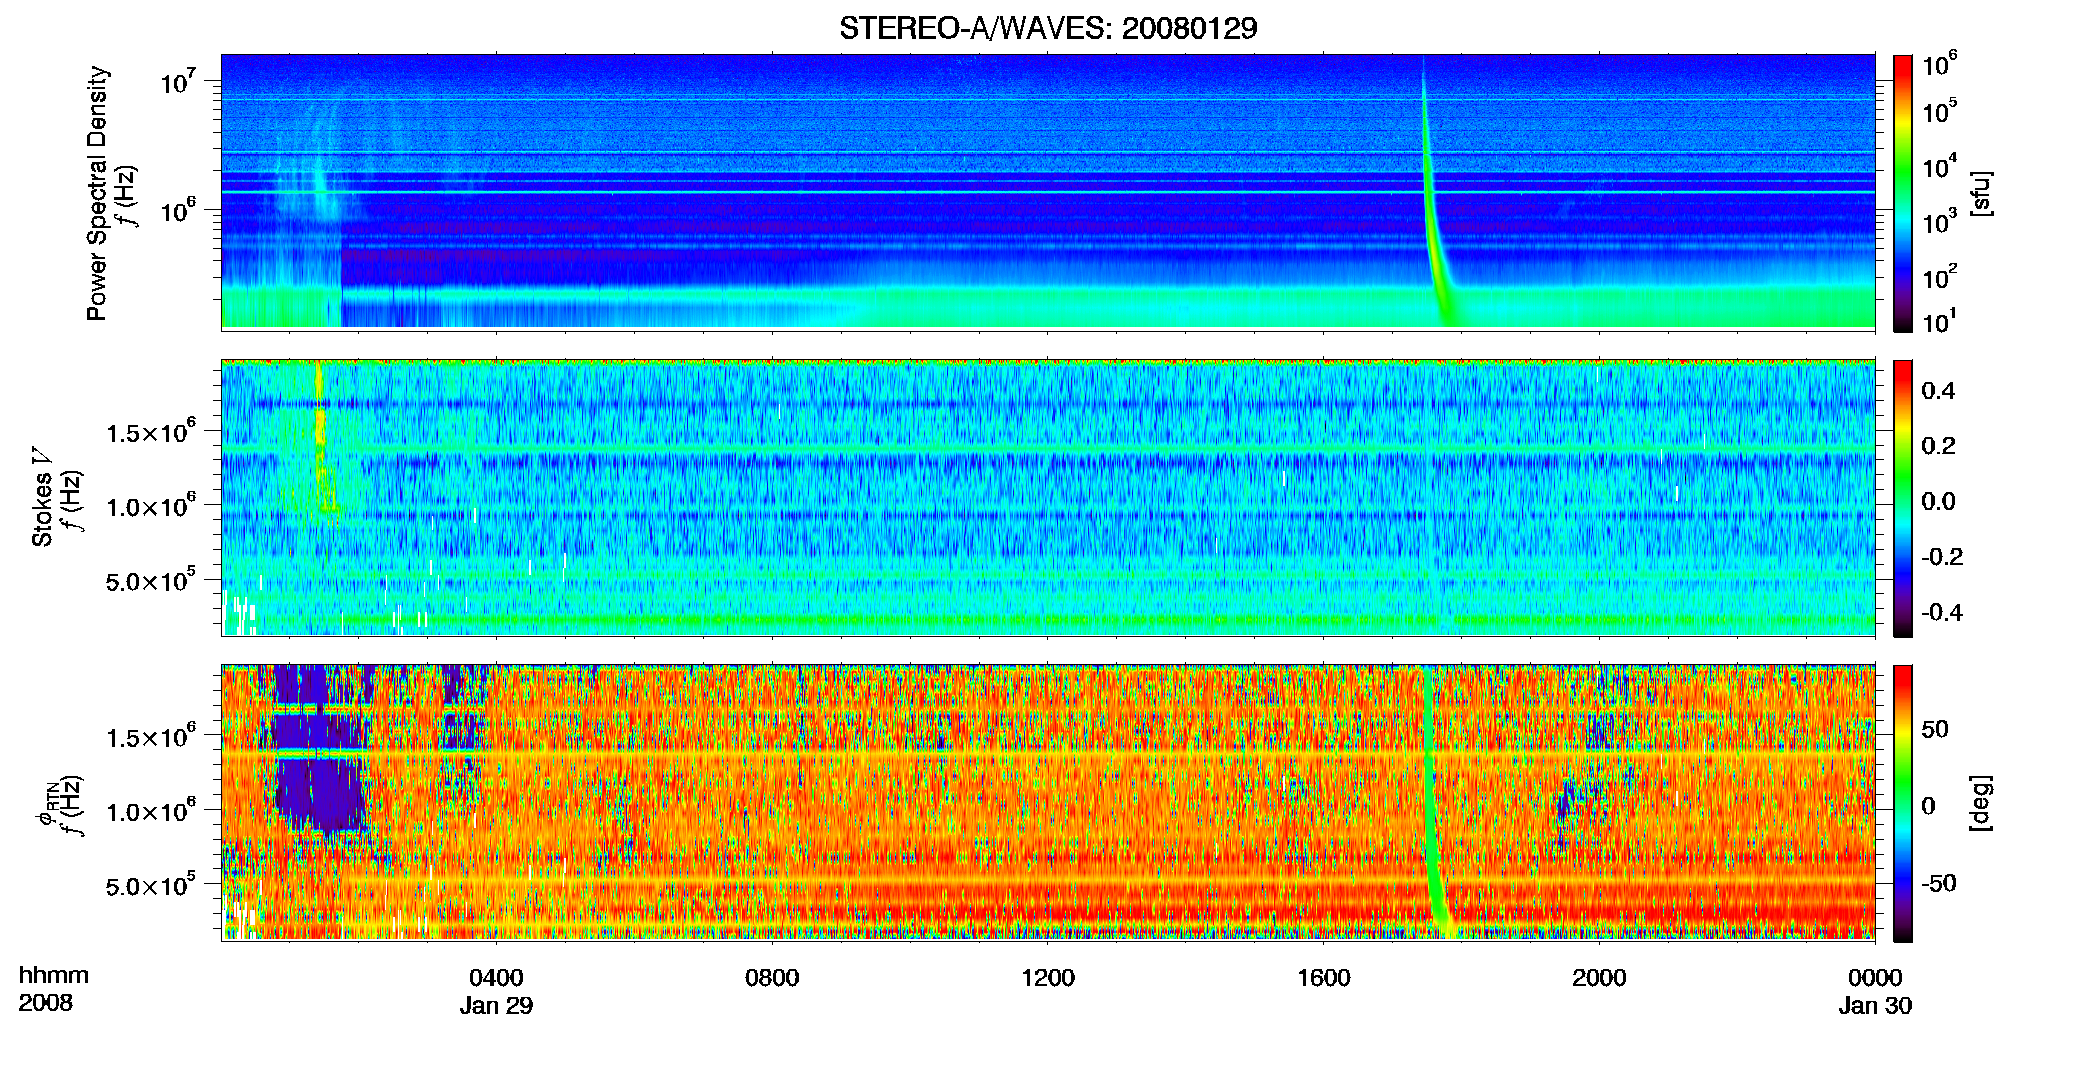Click the Stokes V axis label

42,497
